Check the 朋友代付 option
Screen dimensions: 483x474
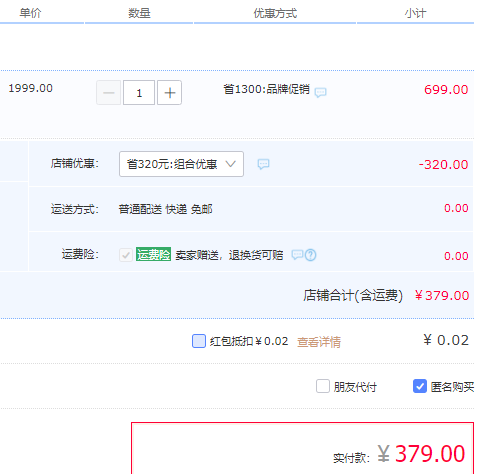323,386
